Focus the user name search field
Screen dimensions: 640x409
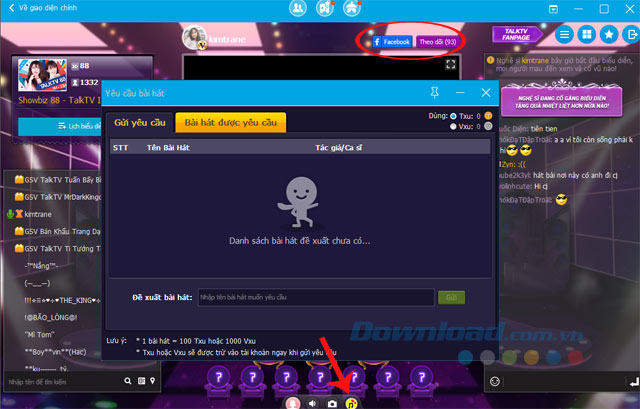64,382
